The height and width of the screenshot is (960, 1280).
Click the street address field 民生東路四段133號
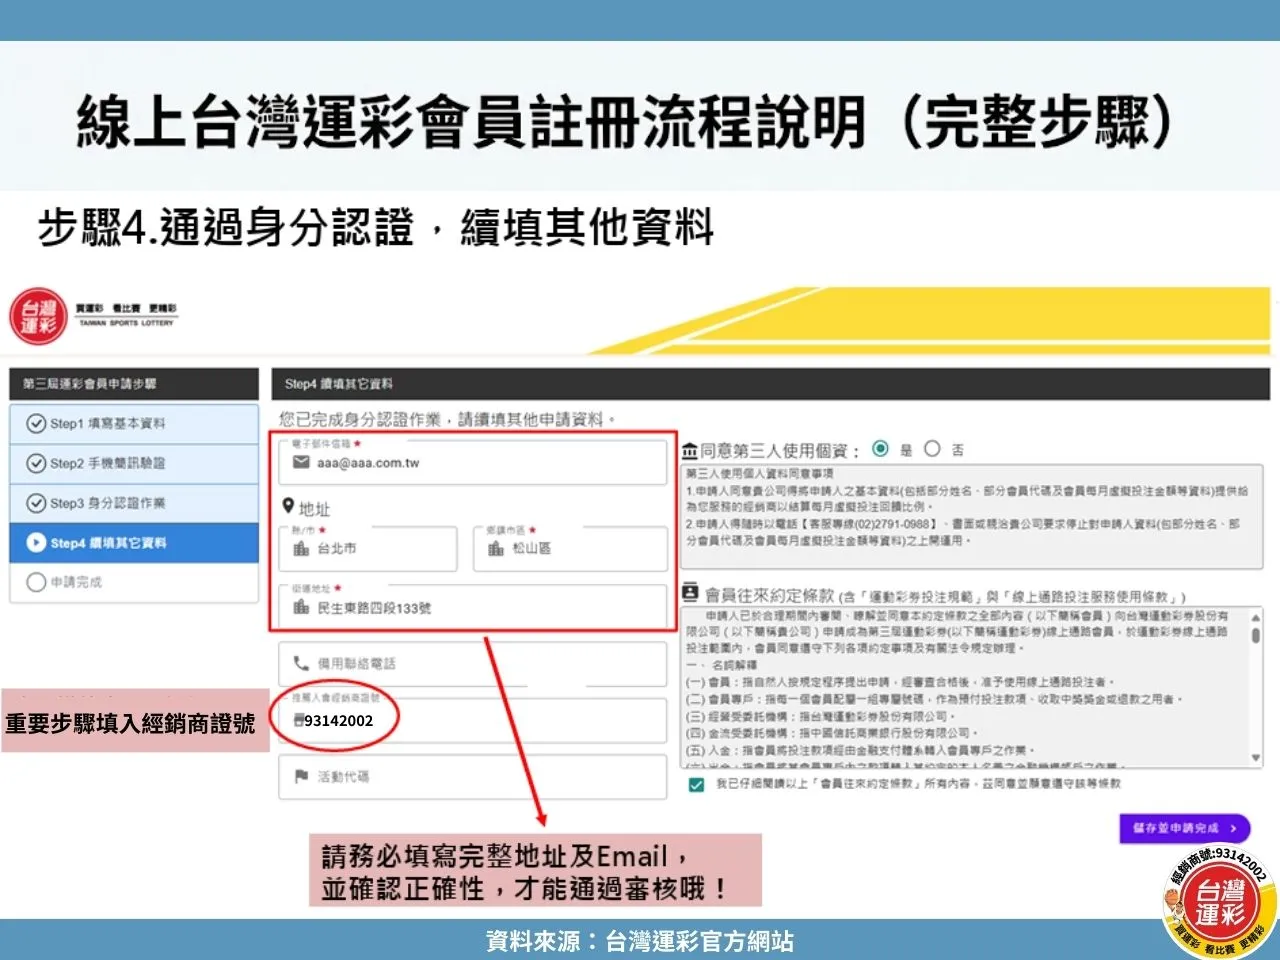[x=473, y=606]
